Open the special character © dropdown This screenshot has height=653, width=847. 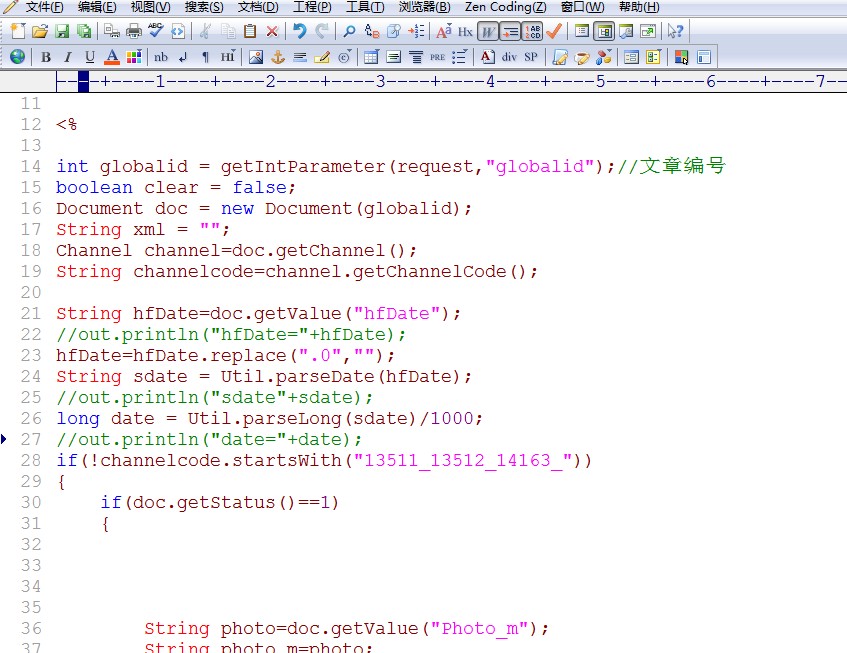click(345, 57)
